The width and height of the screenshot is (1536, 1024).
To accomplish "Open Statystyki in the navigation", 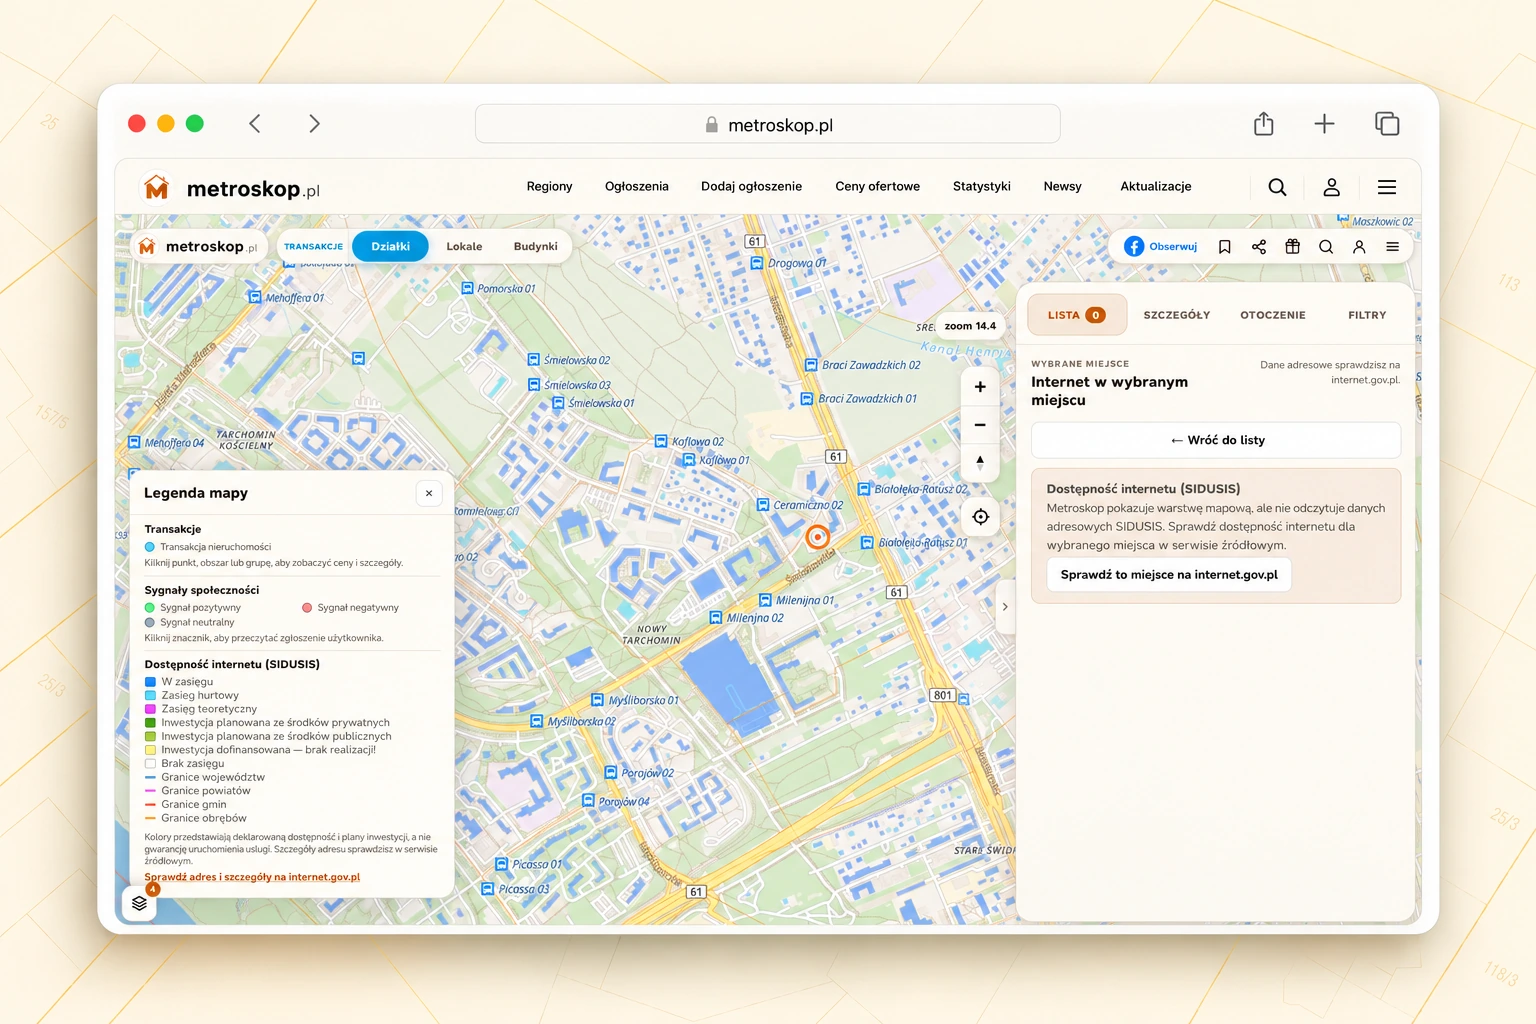I will pyautogui.click(x=982, y=187).
